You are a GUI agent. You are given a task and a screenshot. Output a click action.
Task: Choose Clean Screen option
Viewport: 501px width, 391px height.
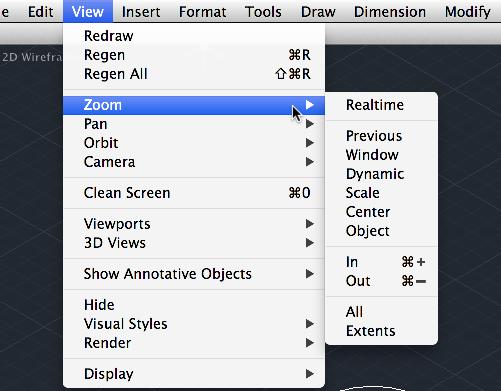tap(194, 193)
